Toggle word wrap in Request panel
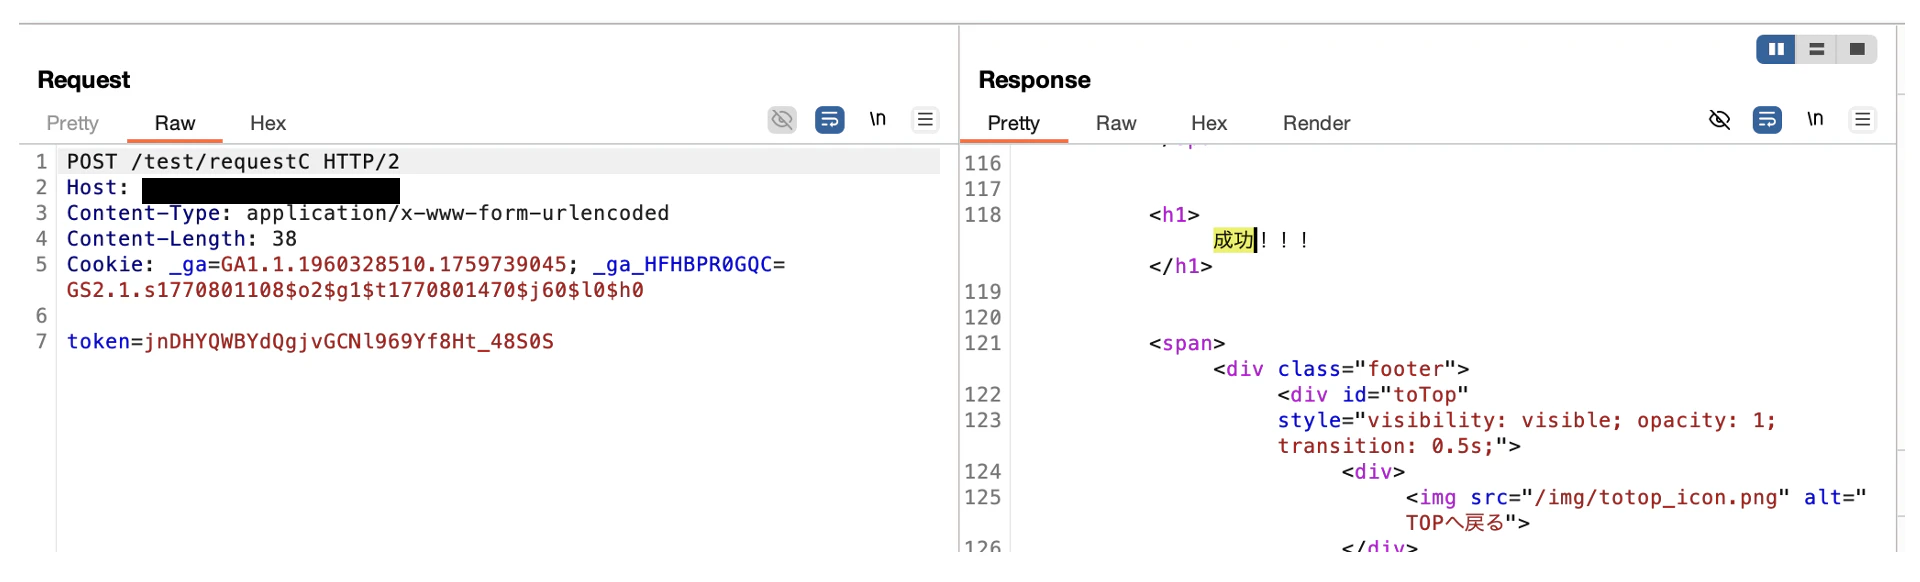Image resolution: width=1920 pixels, height=582 pixels. tap(830, 120)
